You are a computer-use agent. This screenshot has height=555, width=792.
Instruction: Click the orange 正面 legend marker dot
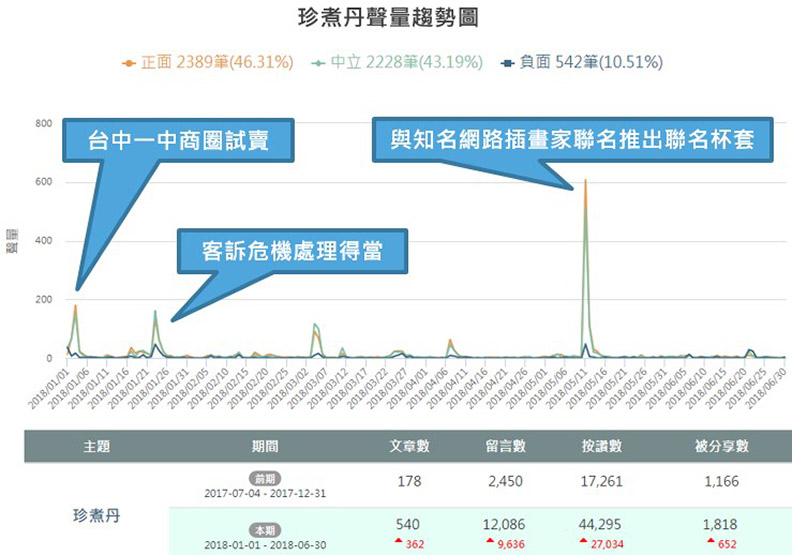pyautogui.click(x=128, y=63)
